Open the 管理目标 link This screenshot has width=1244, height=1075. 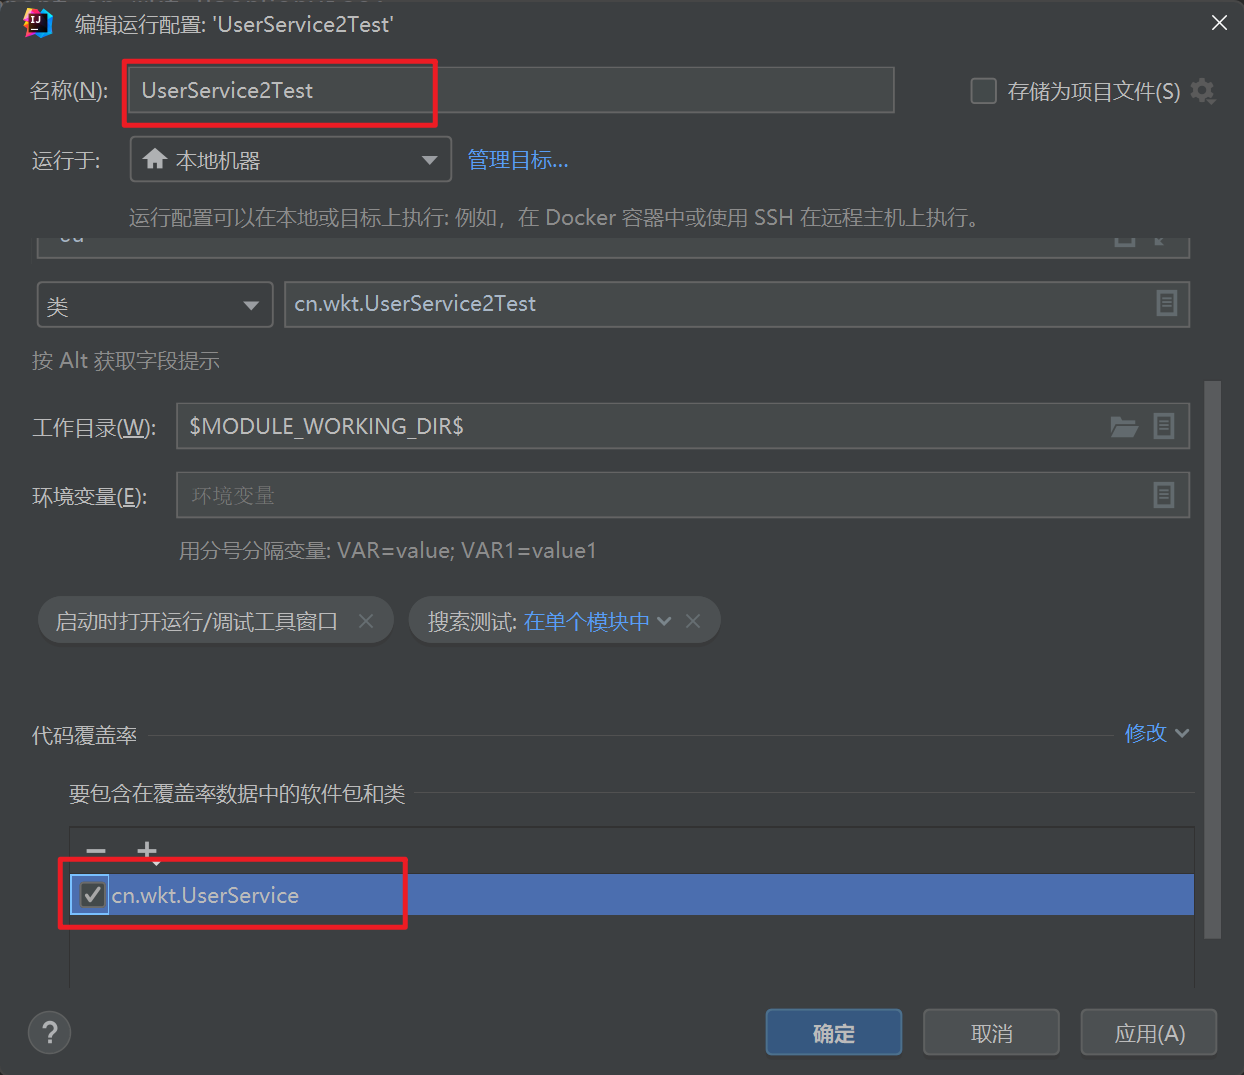coord(517,160)
